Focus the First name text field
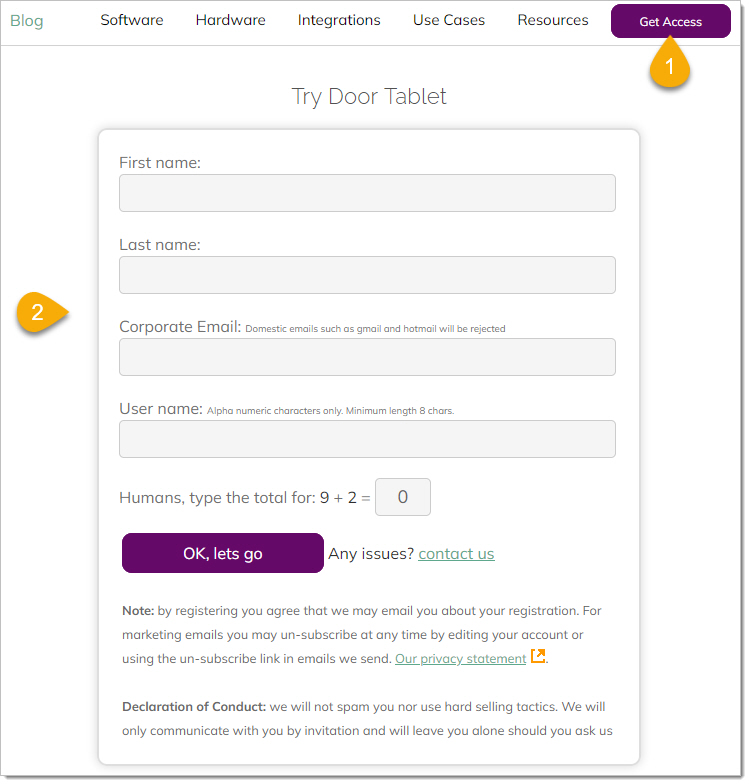The height and width of the screenshot is (784, 749). (367, 193)
